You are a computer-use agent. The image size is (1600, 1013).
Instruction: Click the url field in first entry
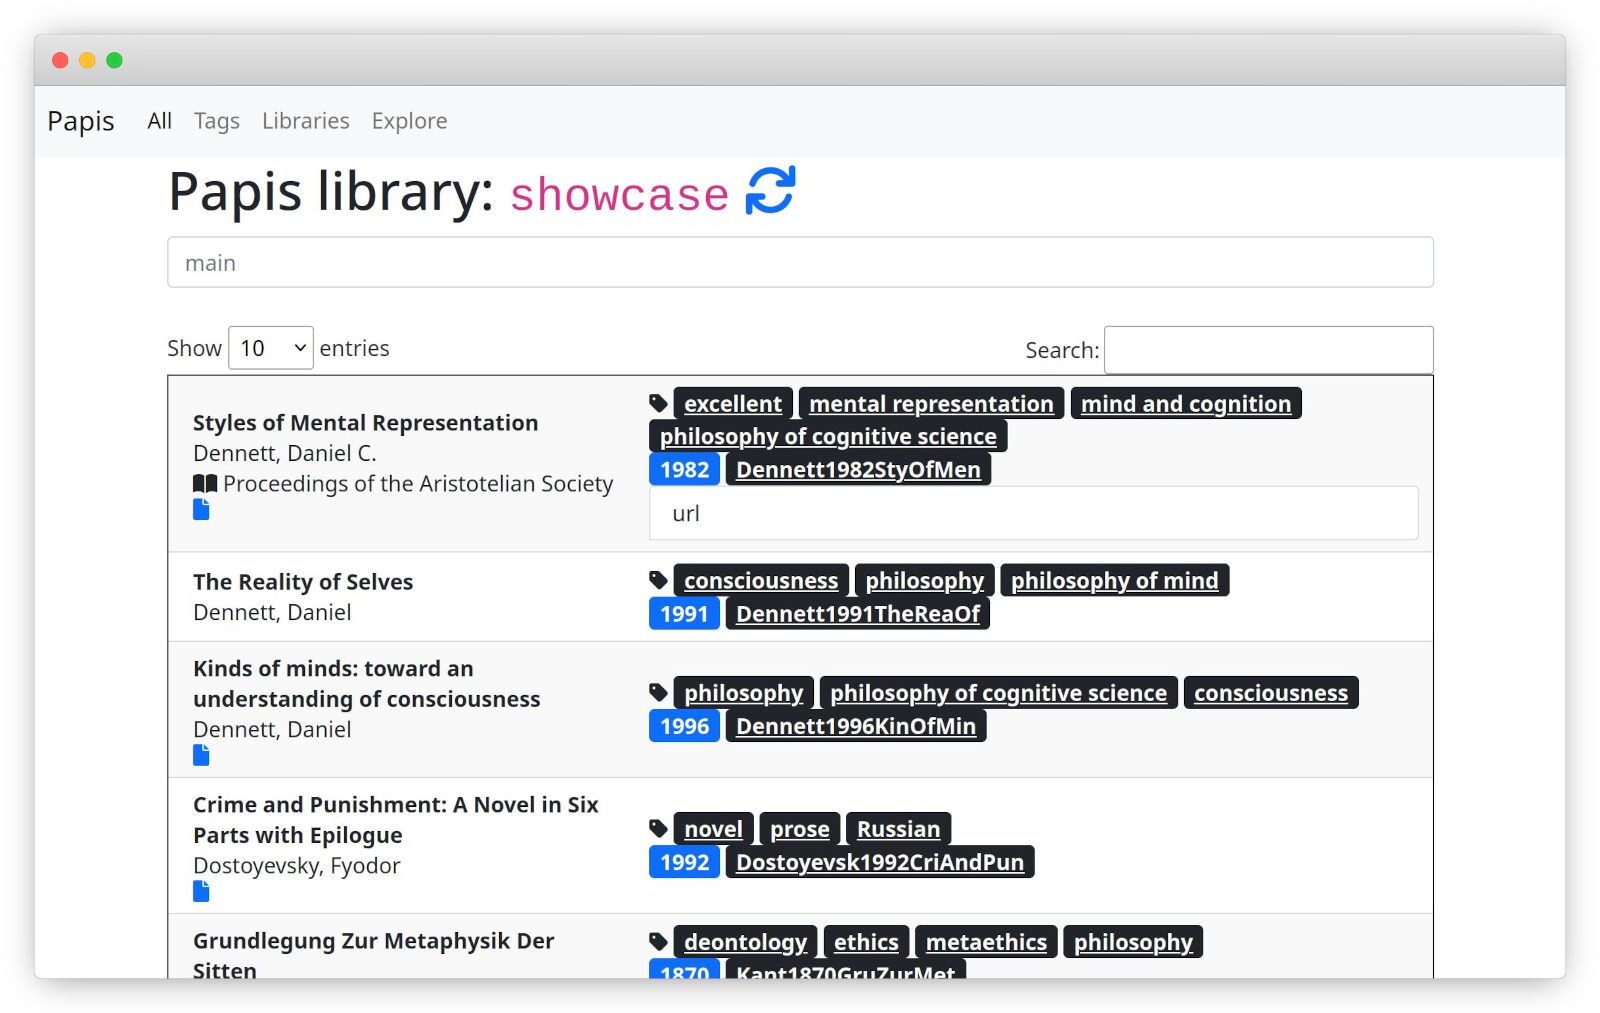(1033, 513)
